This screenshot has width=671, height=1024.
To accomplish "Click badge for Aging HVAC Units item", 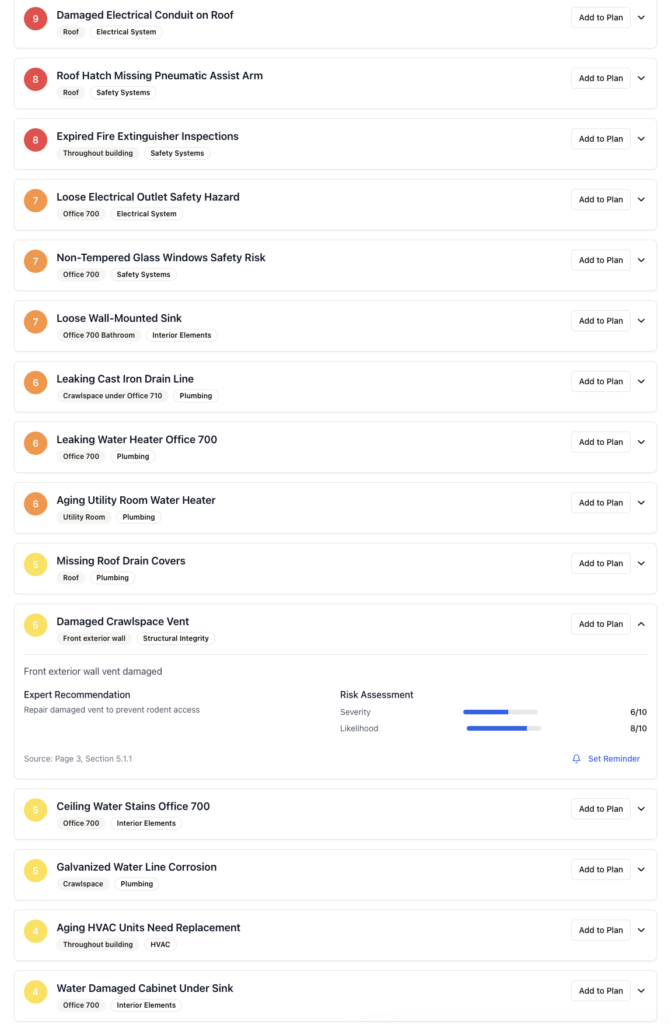I will coord(36,932).
